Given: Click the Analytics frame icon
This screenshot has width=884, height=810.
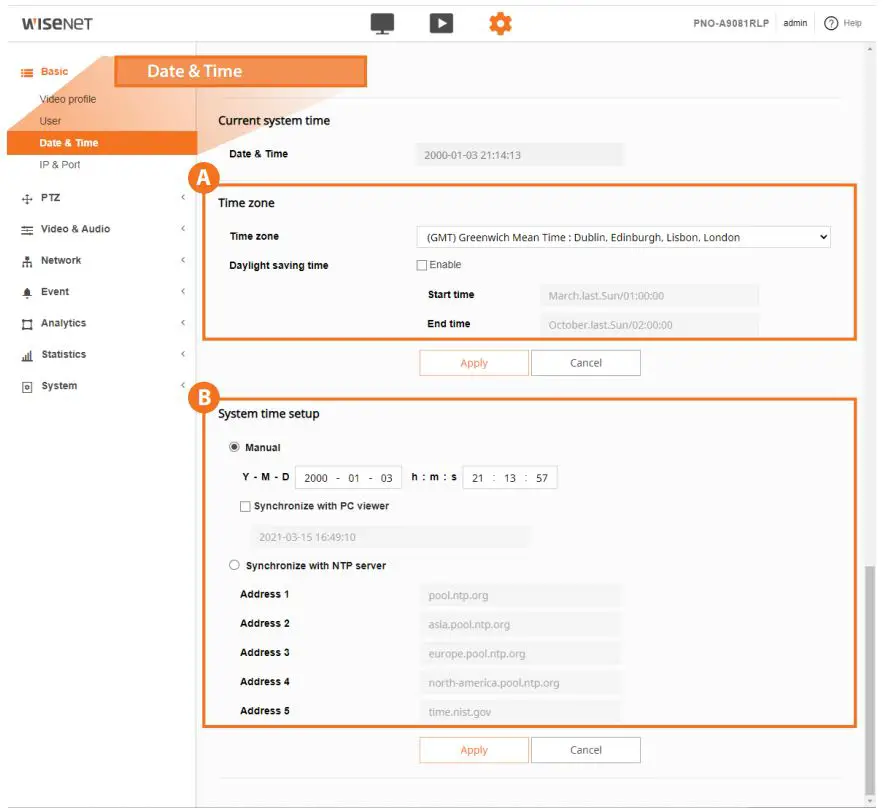Looking at the screenshot, I should 27,324.
